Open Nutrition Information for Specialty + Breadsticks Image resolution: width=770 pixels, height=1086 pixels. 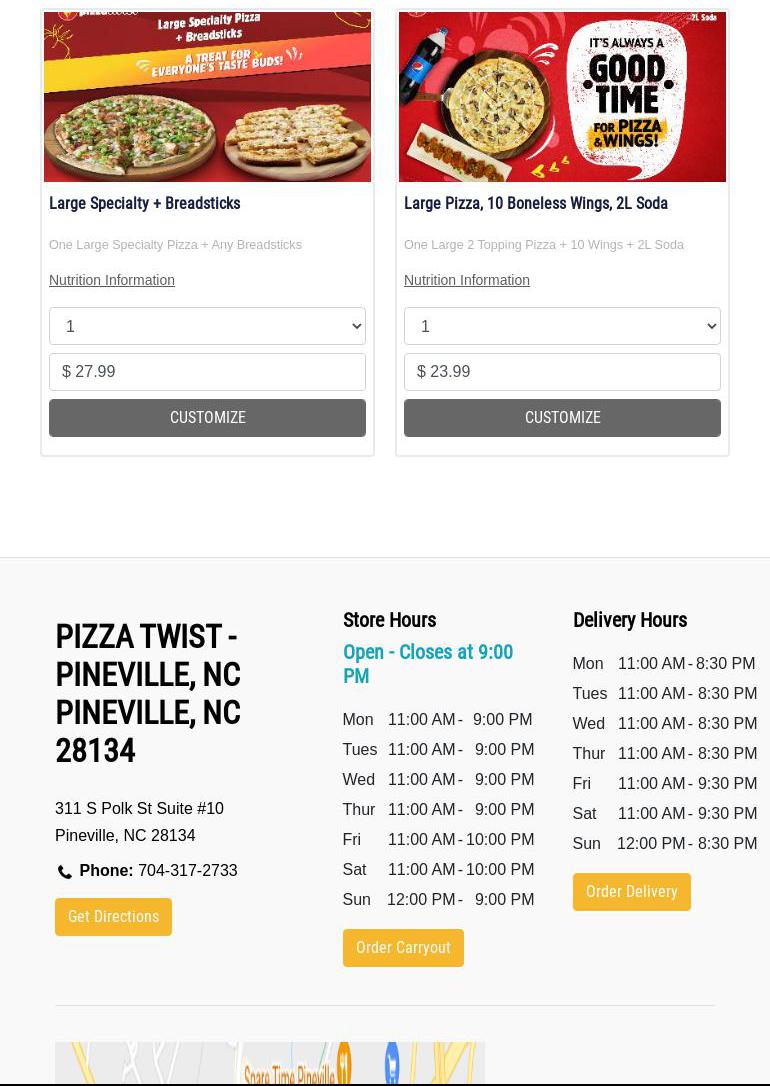coord(112,280)
